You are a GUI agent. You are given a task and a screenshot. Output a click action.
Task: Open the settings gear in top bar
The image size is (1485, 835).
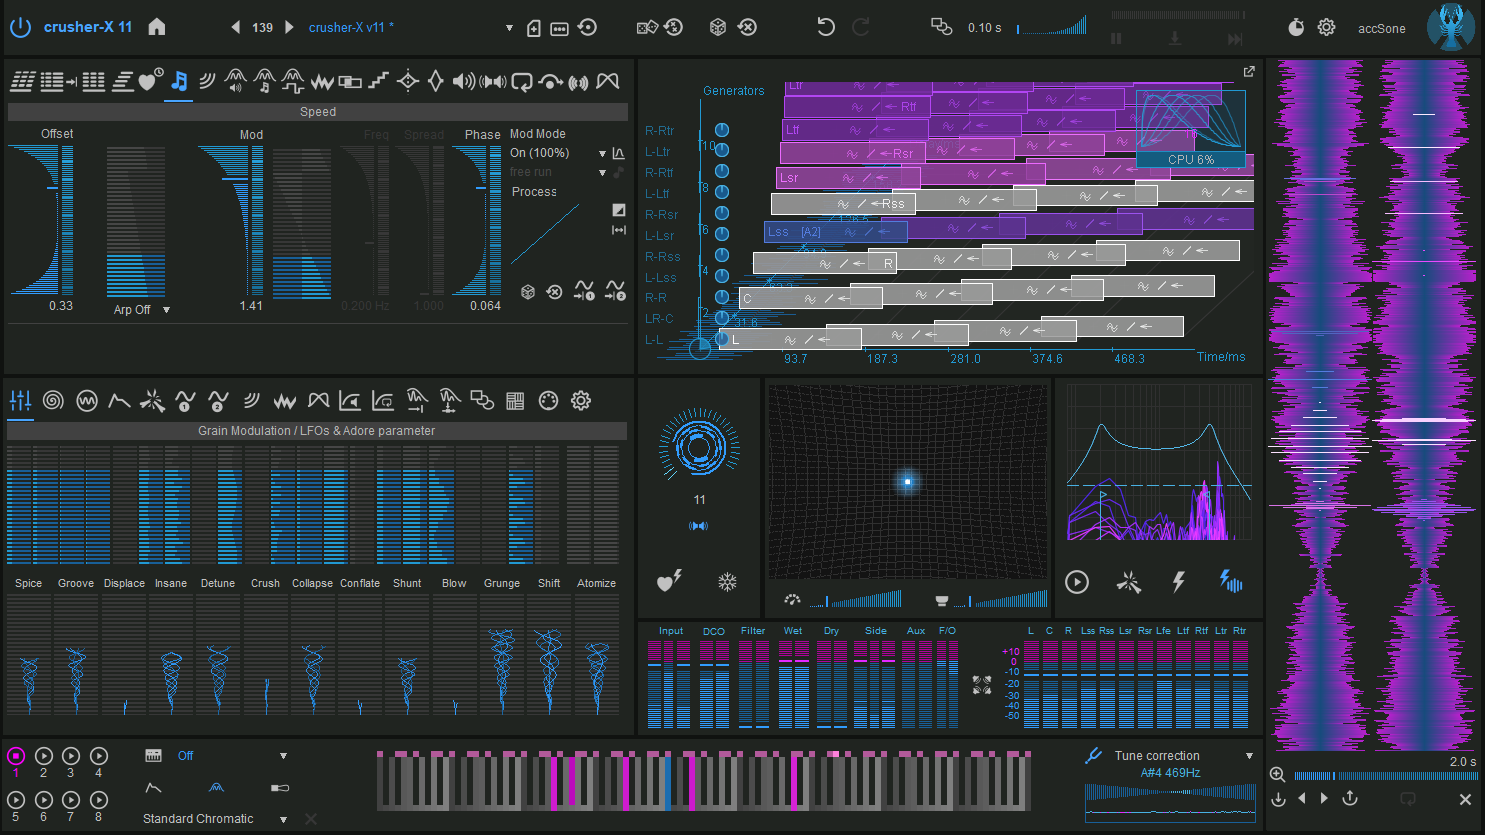(x=1326, y=27)
